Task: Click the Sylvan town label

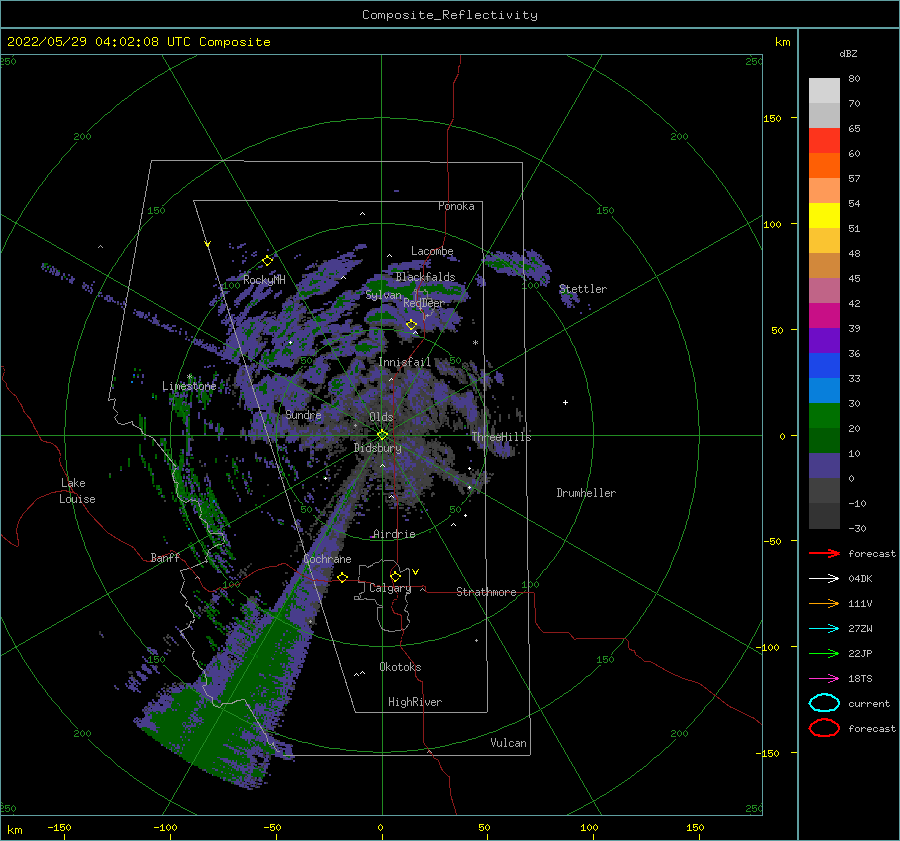Action: (383, 295)
